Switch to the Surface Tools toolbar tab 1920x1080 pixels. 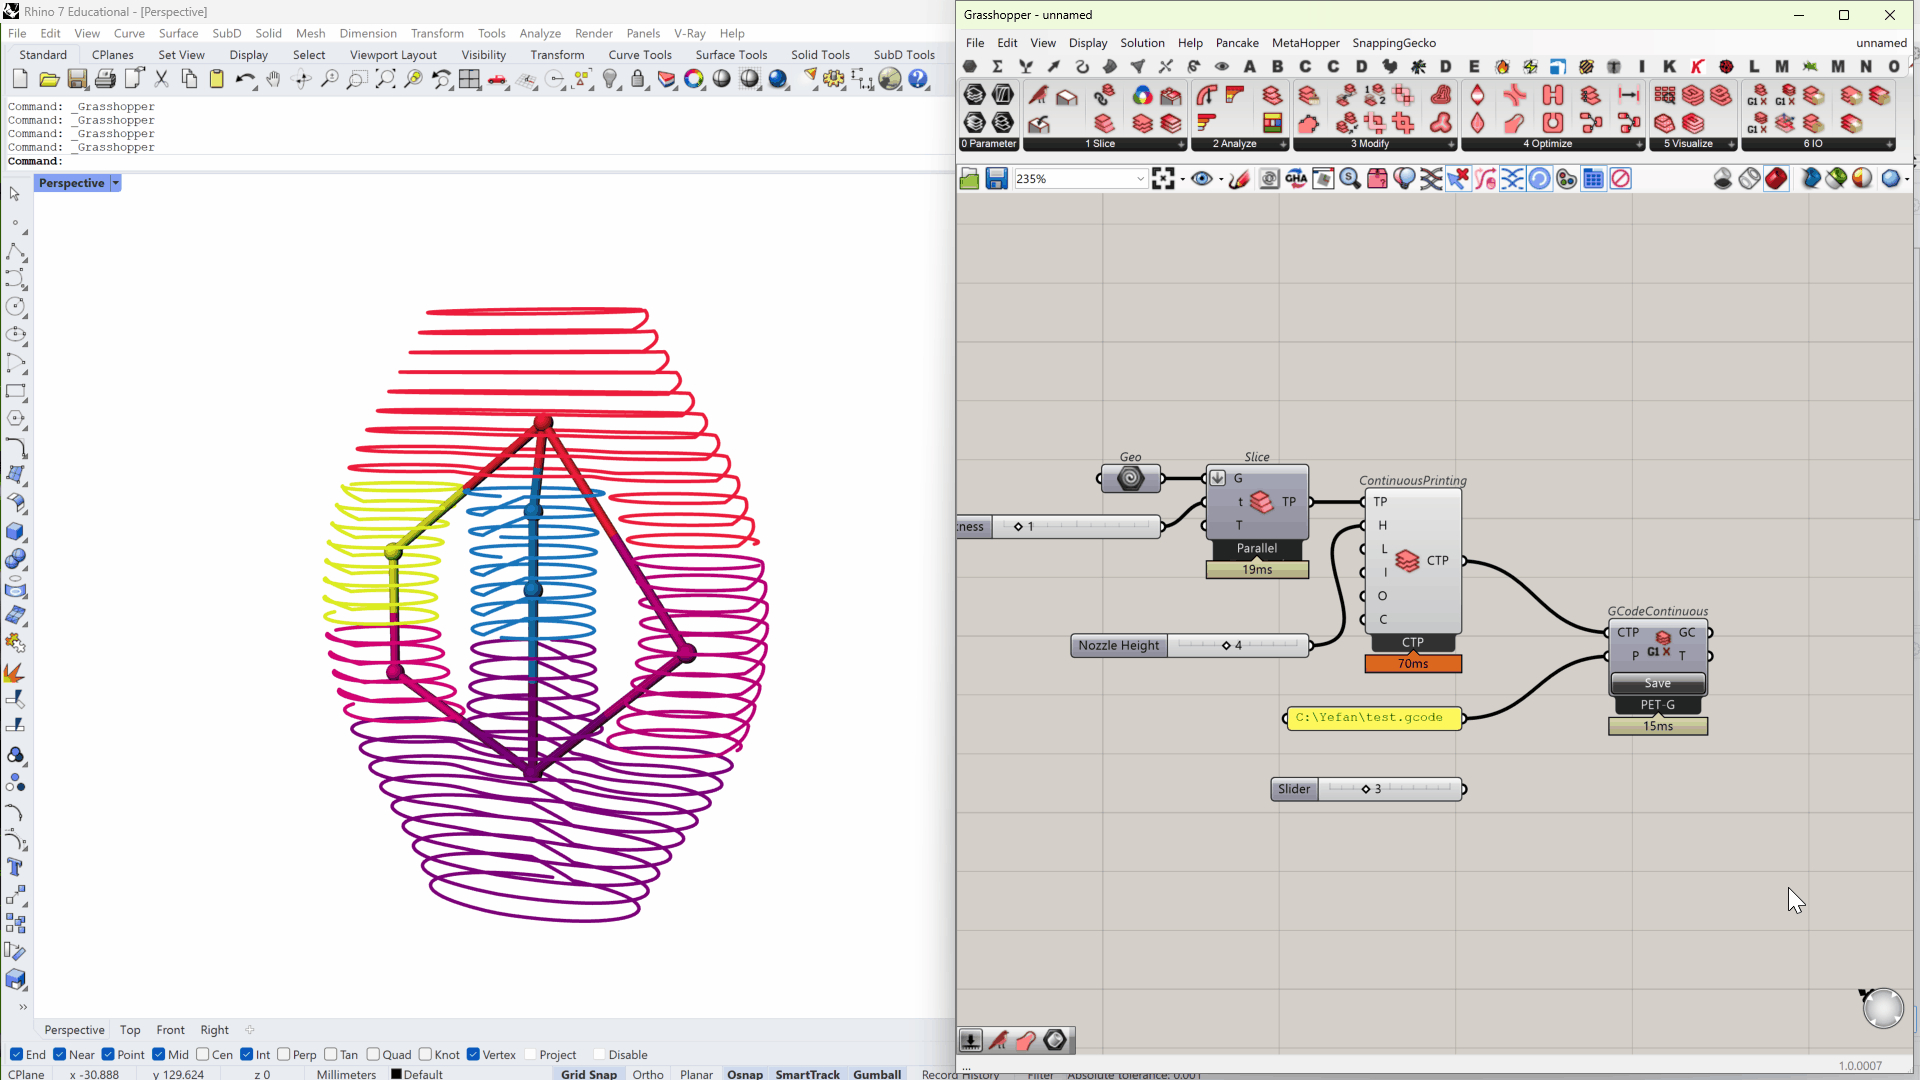(730, 55)
